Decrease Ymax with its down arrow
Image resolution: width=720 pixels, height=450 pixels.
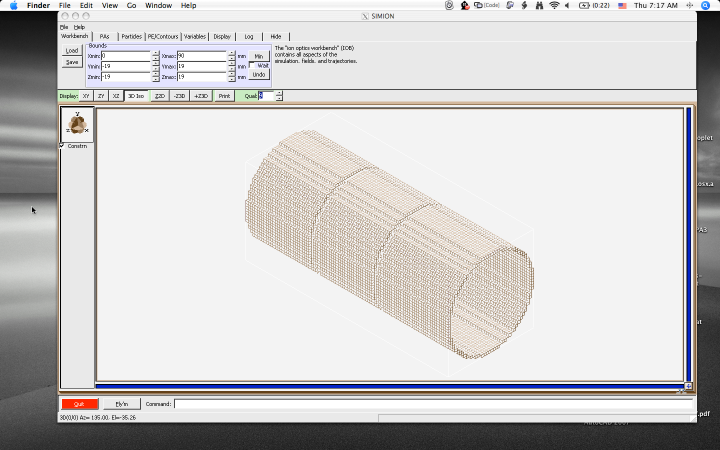232,69
